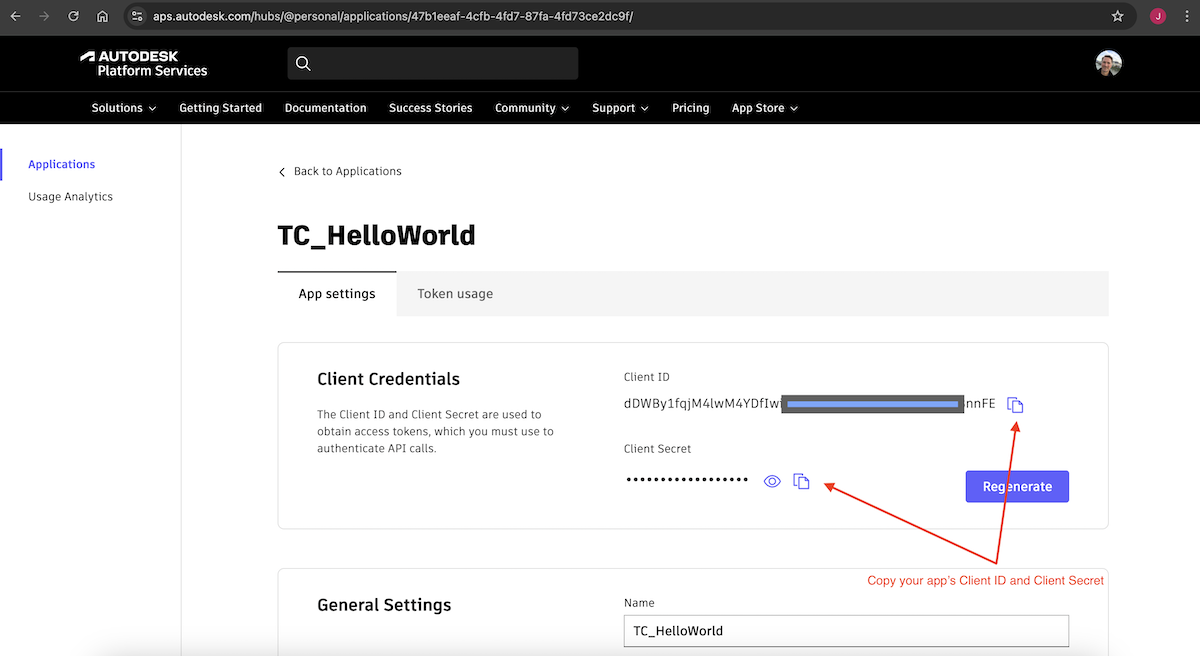This screenshot has height=656, width=1200.
Task: Open the Pricing page
Action: click(690, 108)
